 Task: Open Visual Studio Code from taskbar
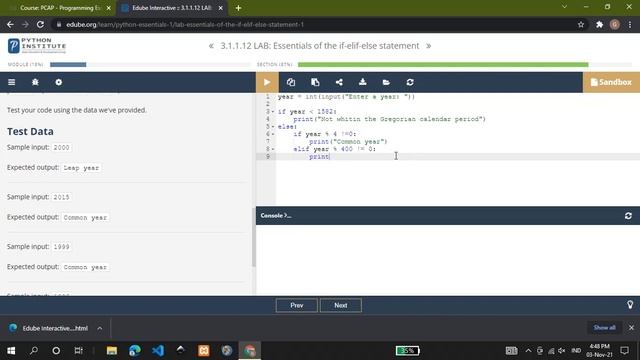(158, 351)
